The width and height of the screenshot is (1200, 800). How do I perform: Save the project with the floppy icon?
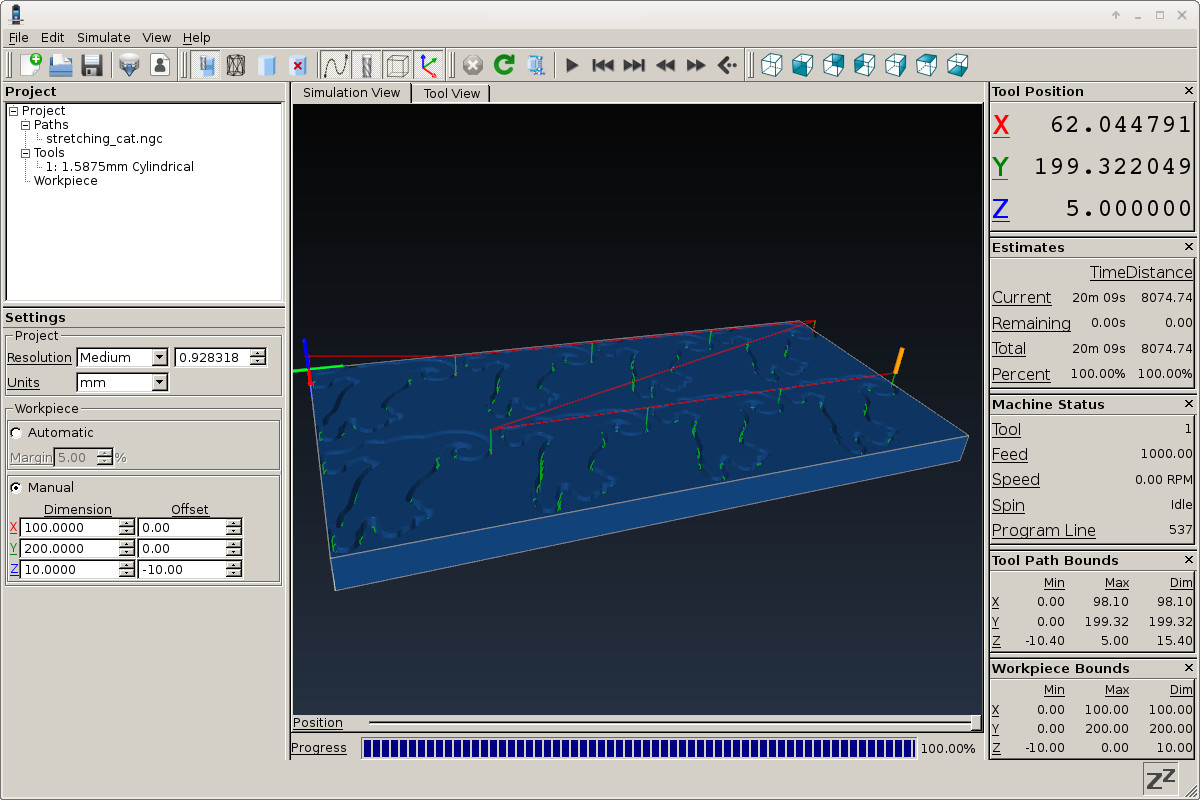[92, 65]
